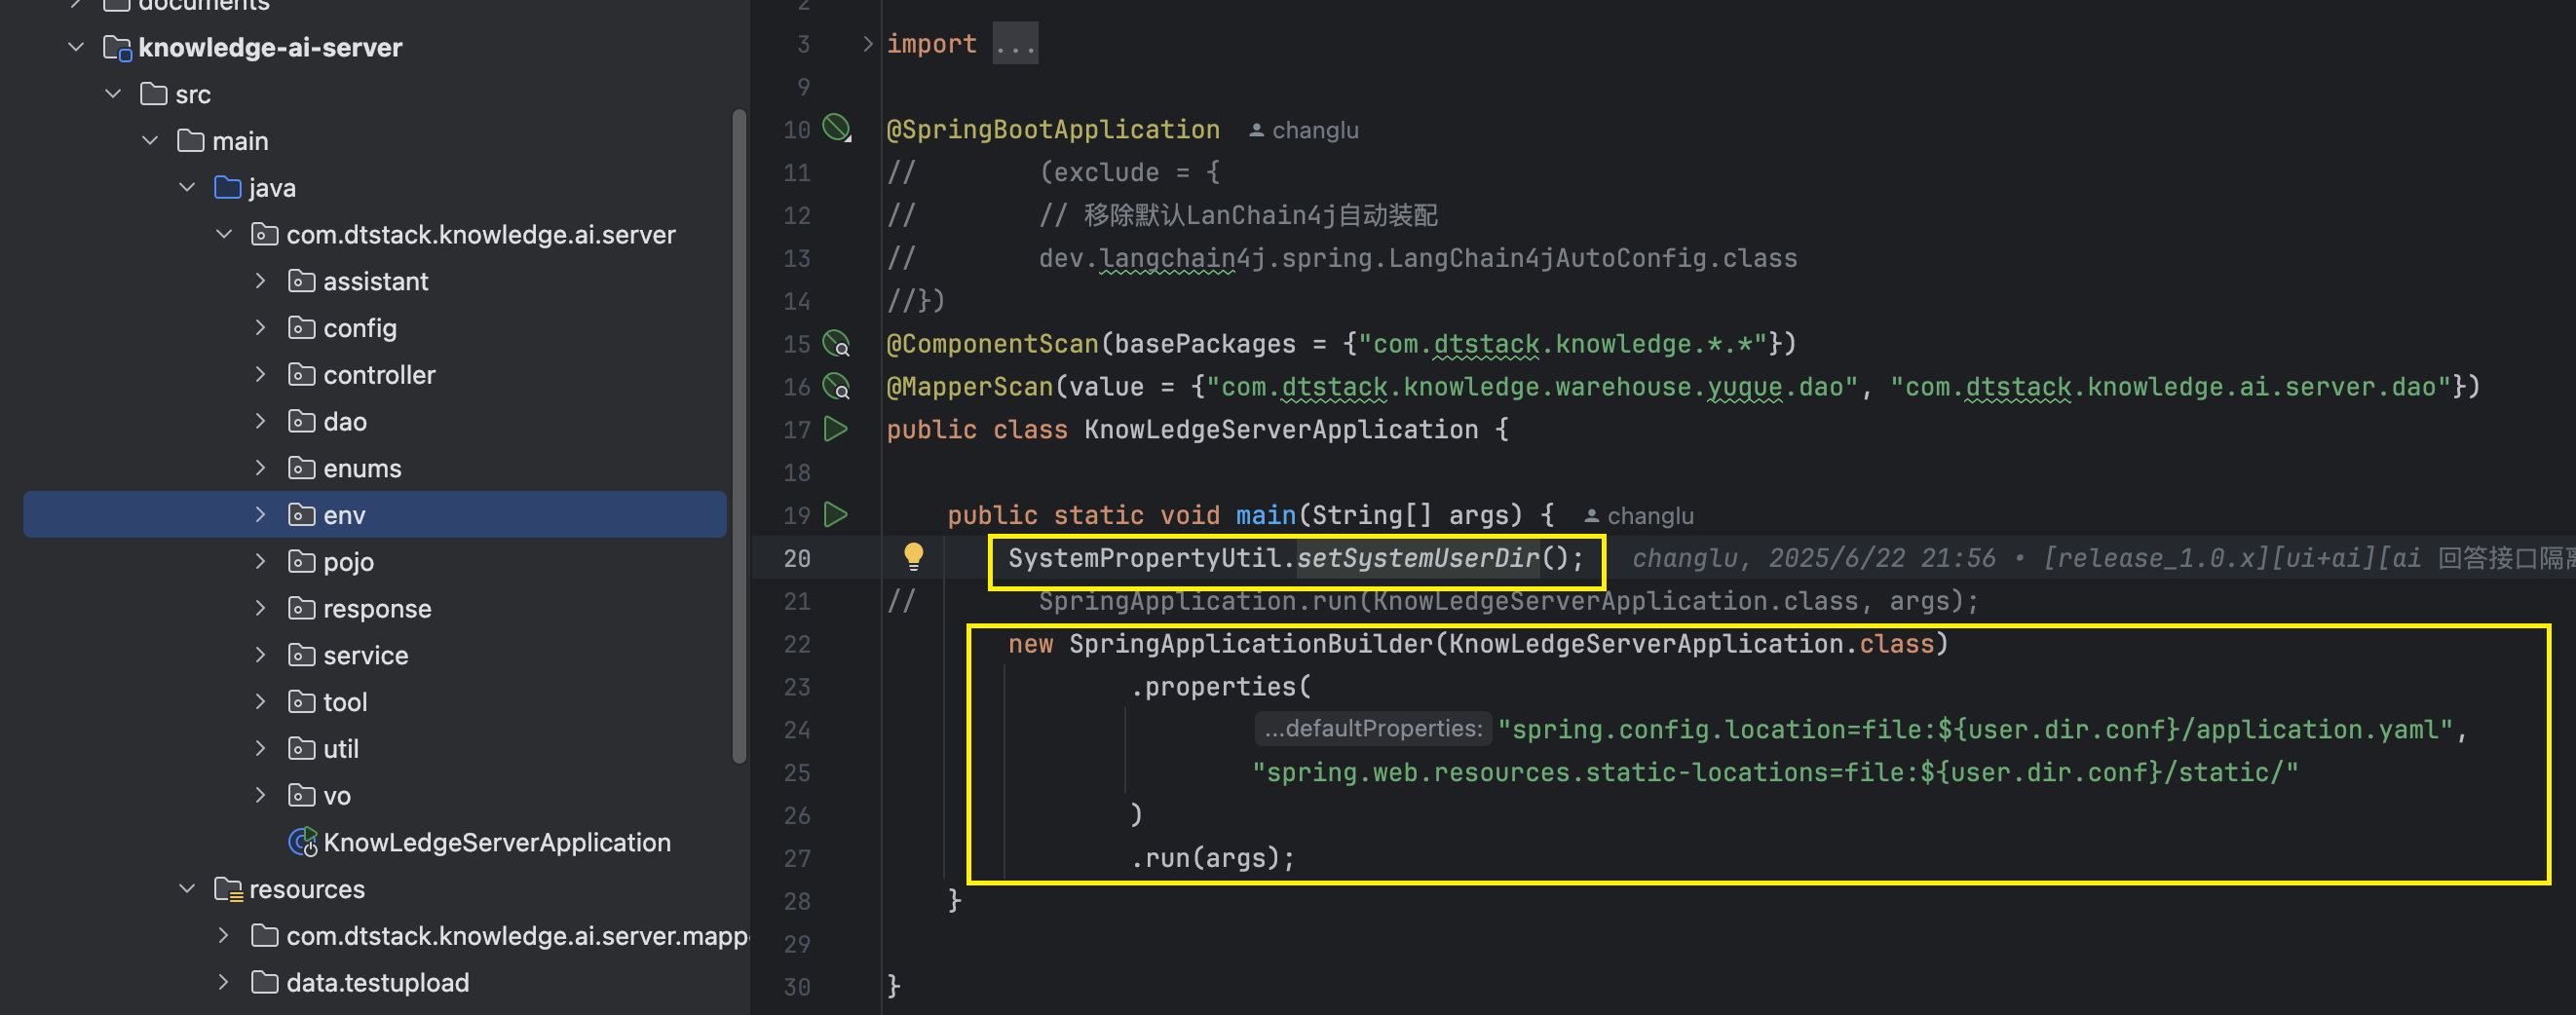Click the java source folder icon
The image size is (2576, 1015).
pyautogui.click(x=228, y=187)
